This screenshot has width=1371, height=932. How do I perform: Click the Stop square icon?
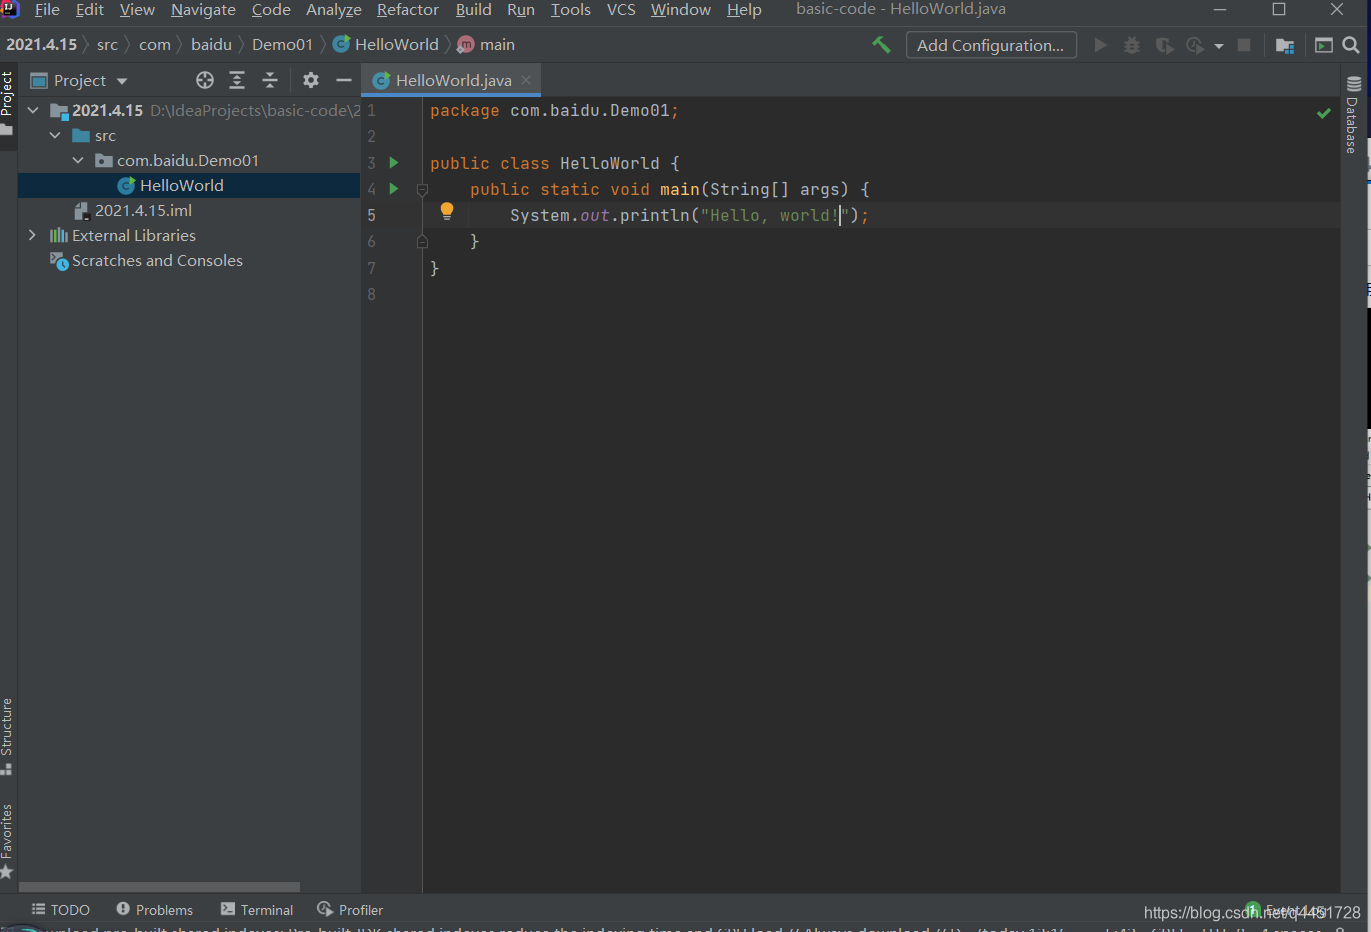[1244, 45]
